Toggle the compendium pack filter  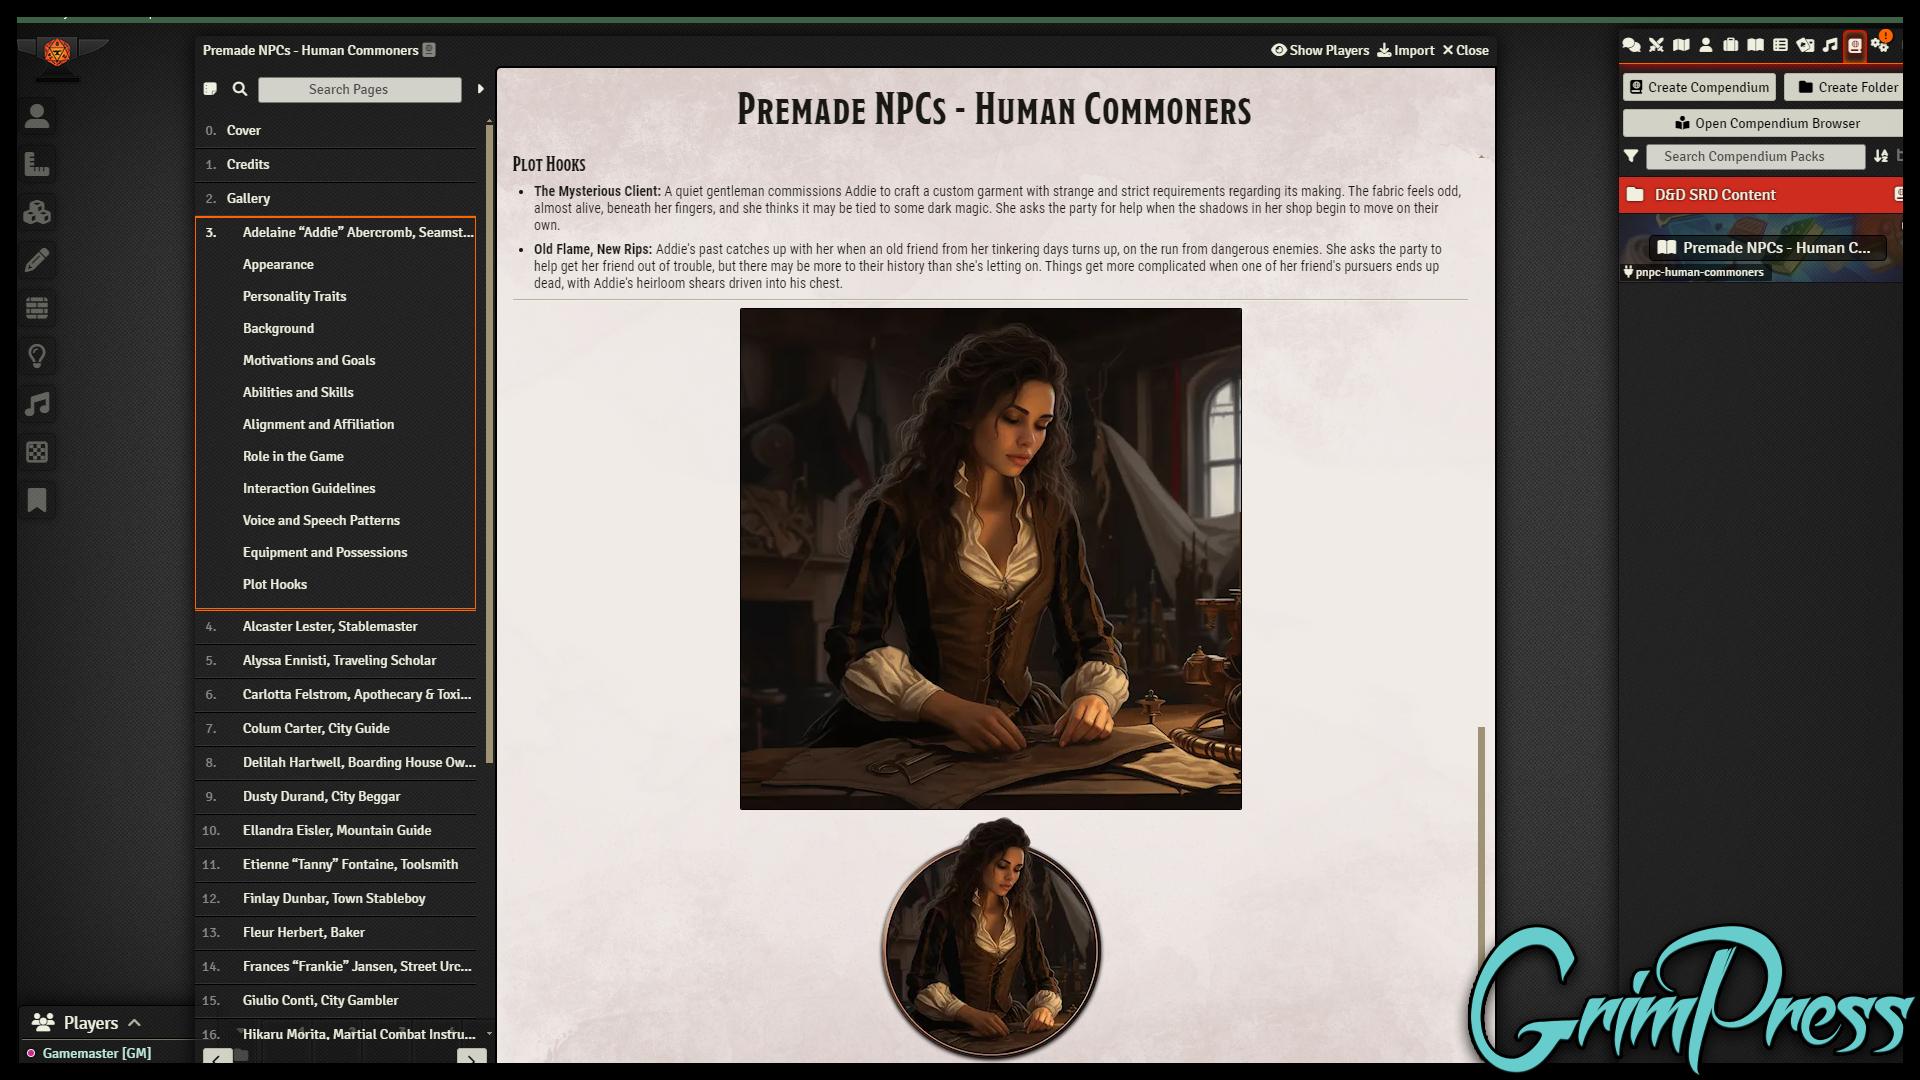click(1632, 157)
